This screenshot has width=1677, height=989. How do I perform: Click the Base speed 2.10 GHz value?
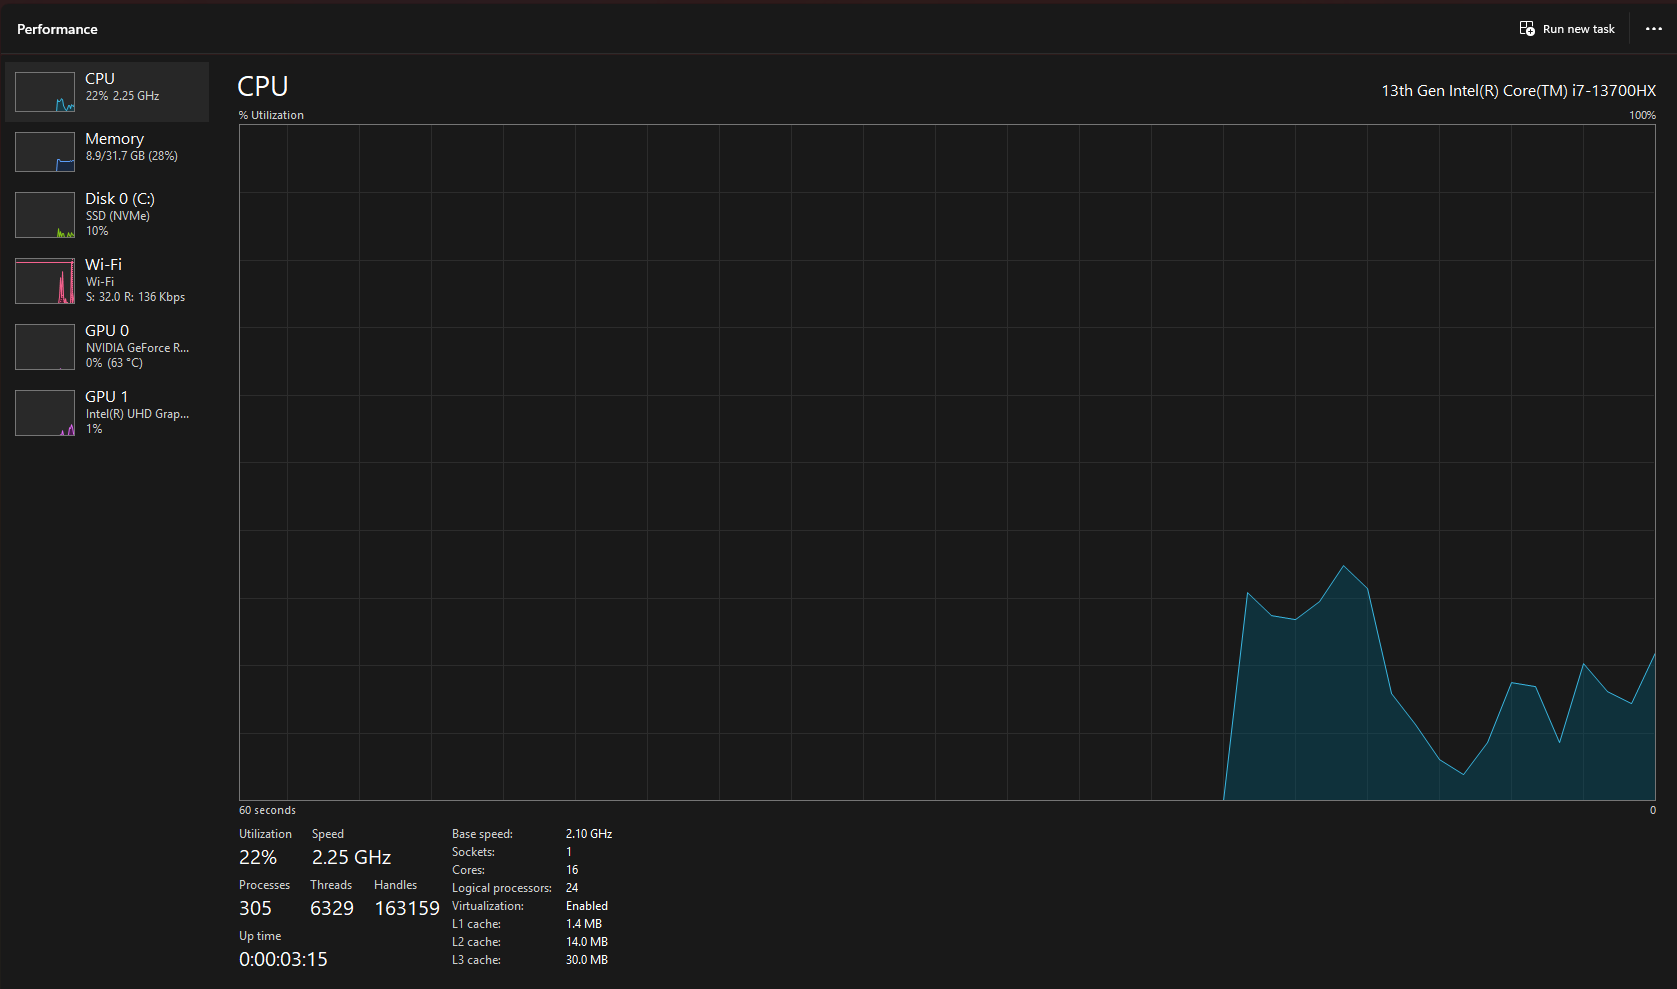[589, 834]
